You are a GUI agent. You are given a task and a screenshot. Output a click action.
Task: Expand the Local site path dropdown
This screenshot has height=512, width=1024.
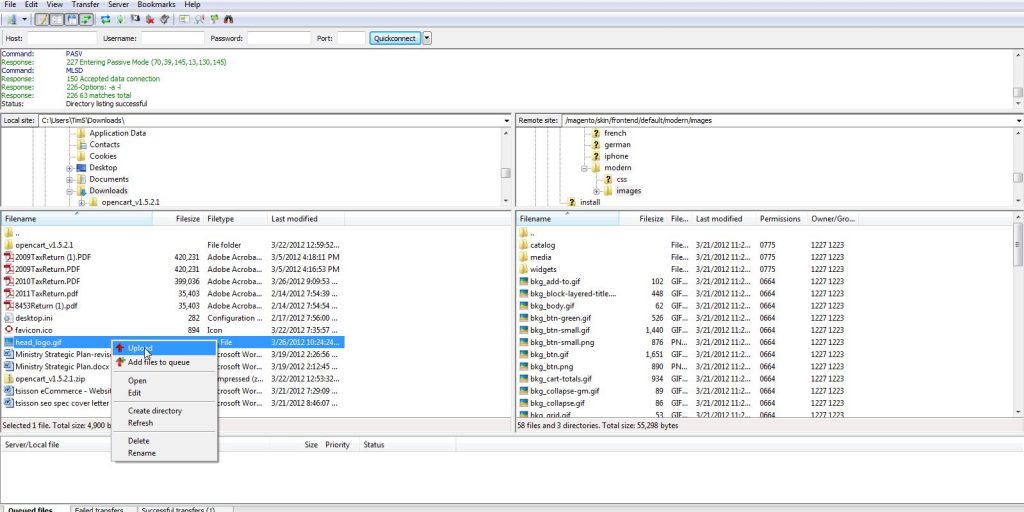point(506,120)
